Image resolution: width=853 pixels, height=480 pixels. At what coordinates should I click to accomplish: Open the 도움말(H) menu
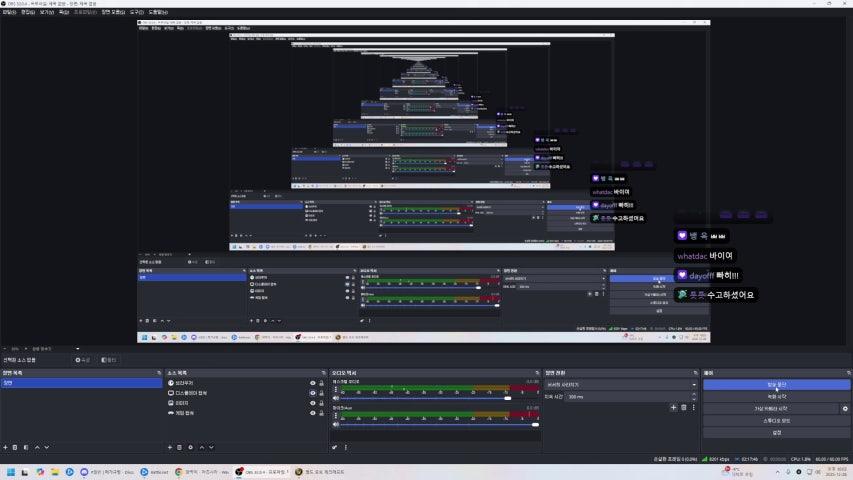click(x=158, y=12)
